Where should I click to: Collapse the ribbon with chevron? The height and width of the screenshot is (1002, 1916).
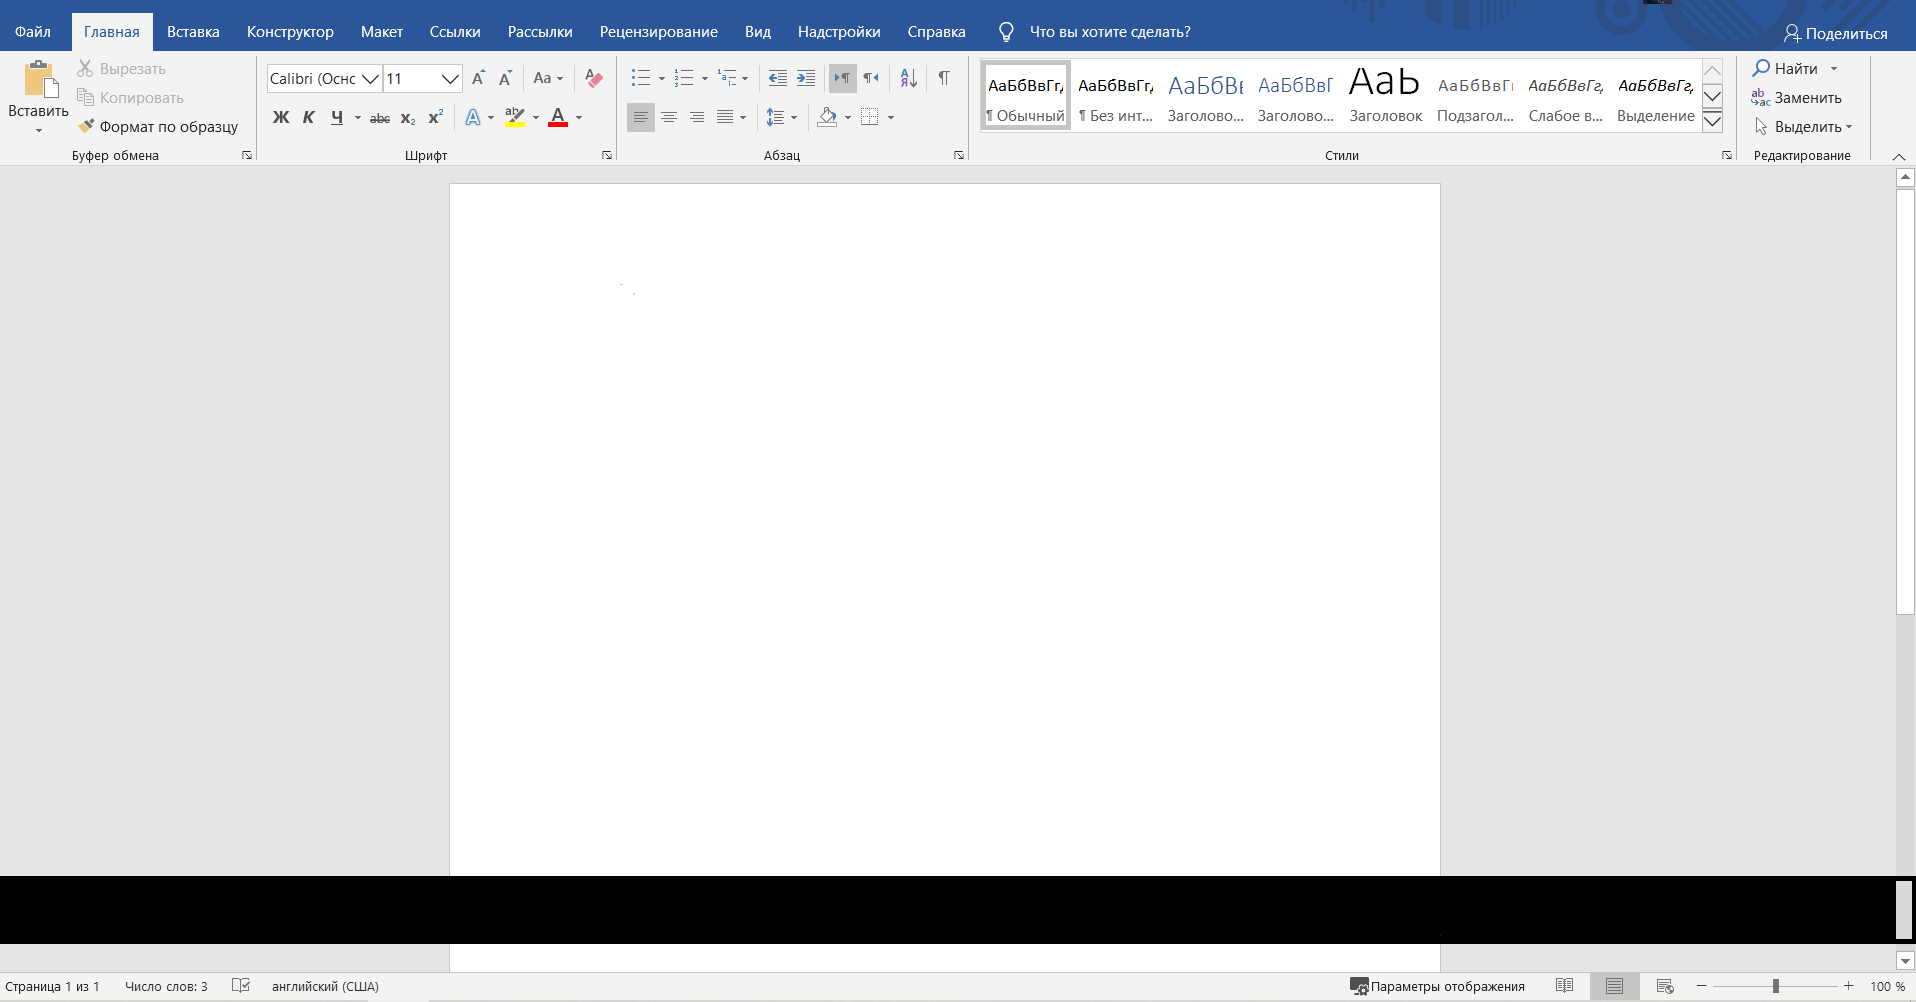pos(1899,157)
